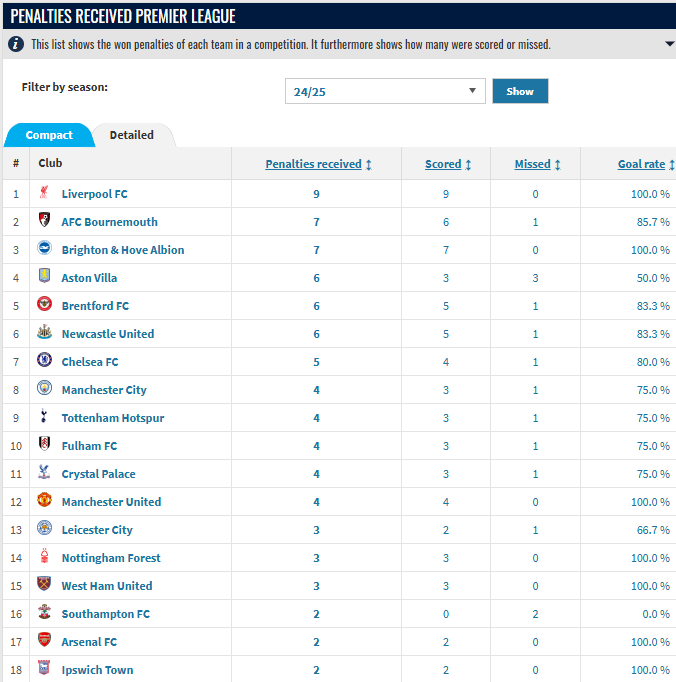Click Southampton FC's missed value 2

pos(535,614)
